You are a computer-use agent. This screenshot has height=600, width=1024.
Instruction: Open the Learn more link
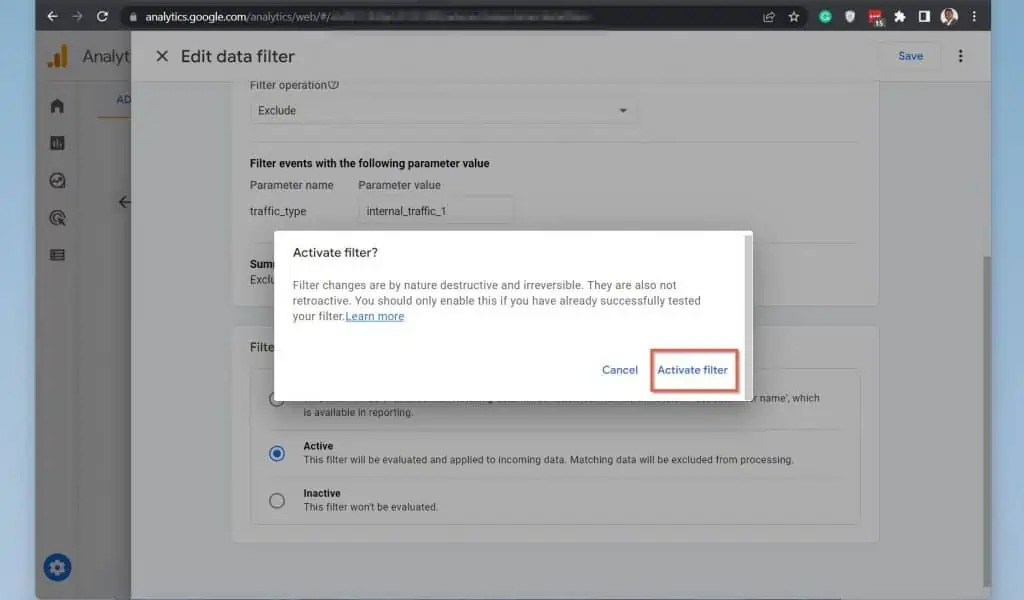click(x=375, y=317)
